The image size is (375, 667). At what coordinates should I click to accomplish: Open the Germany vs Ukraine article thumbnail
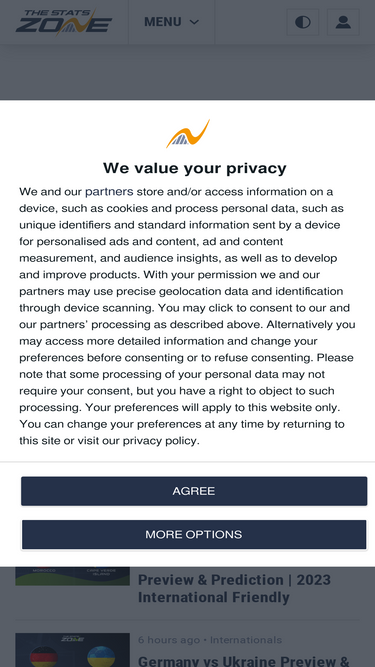pyautogui.click(x=72, y=650)
